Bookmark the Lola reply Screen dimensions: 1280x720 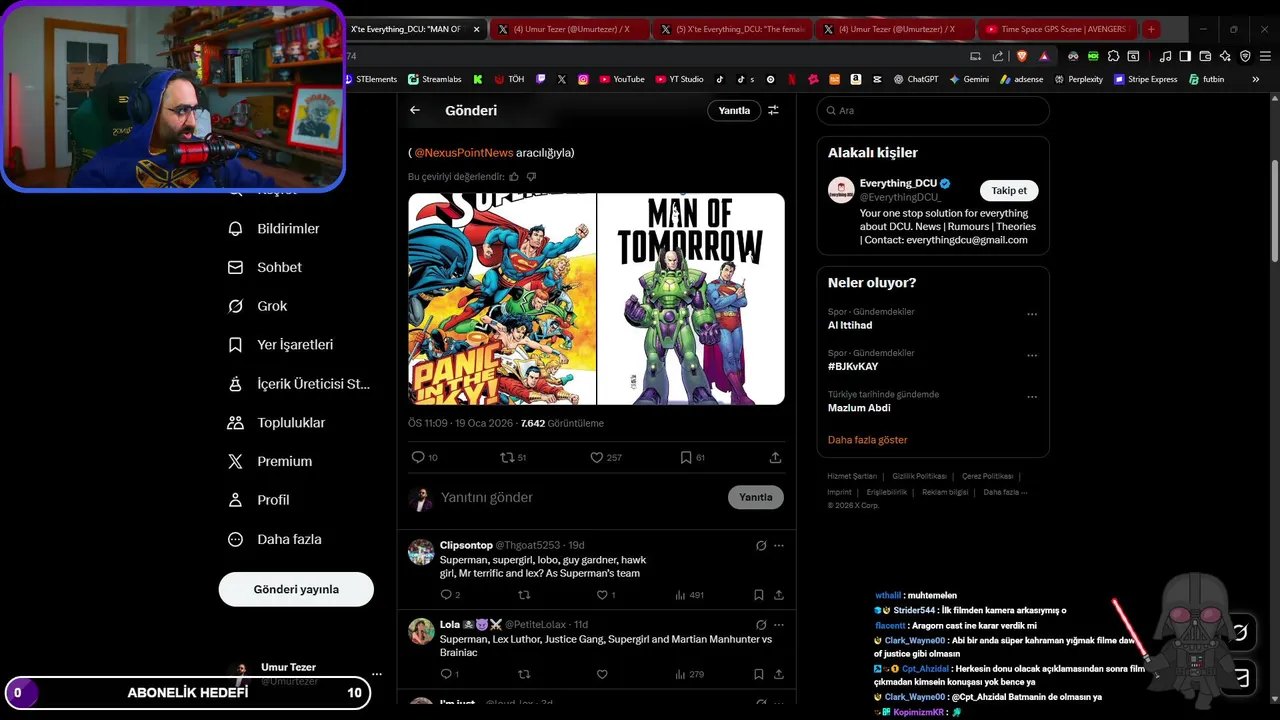[759, 674]
